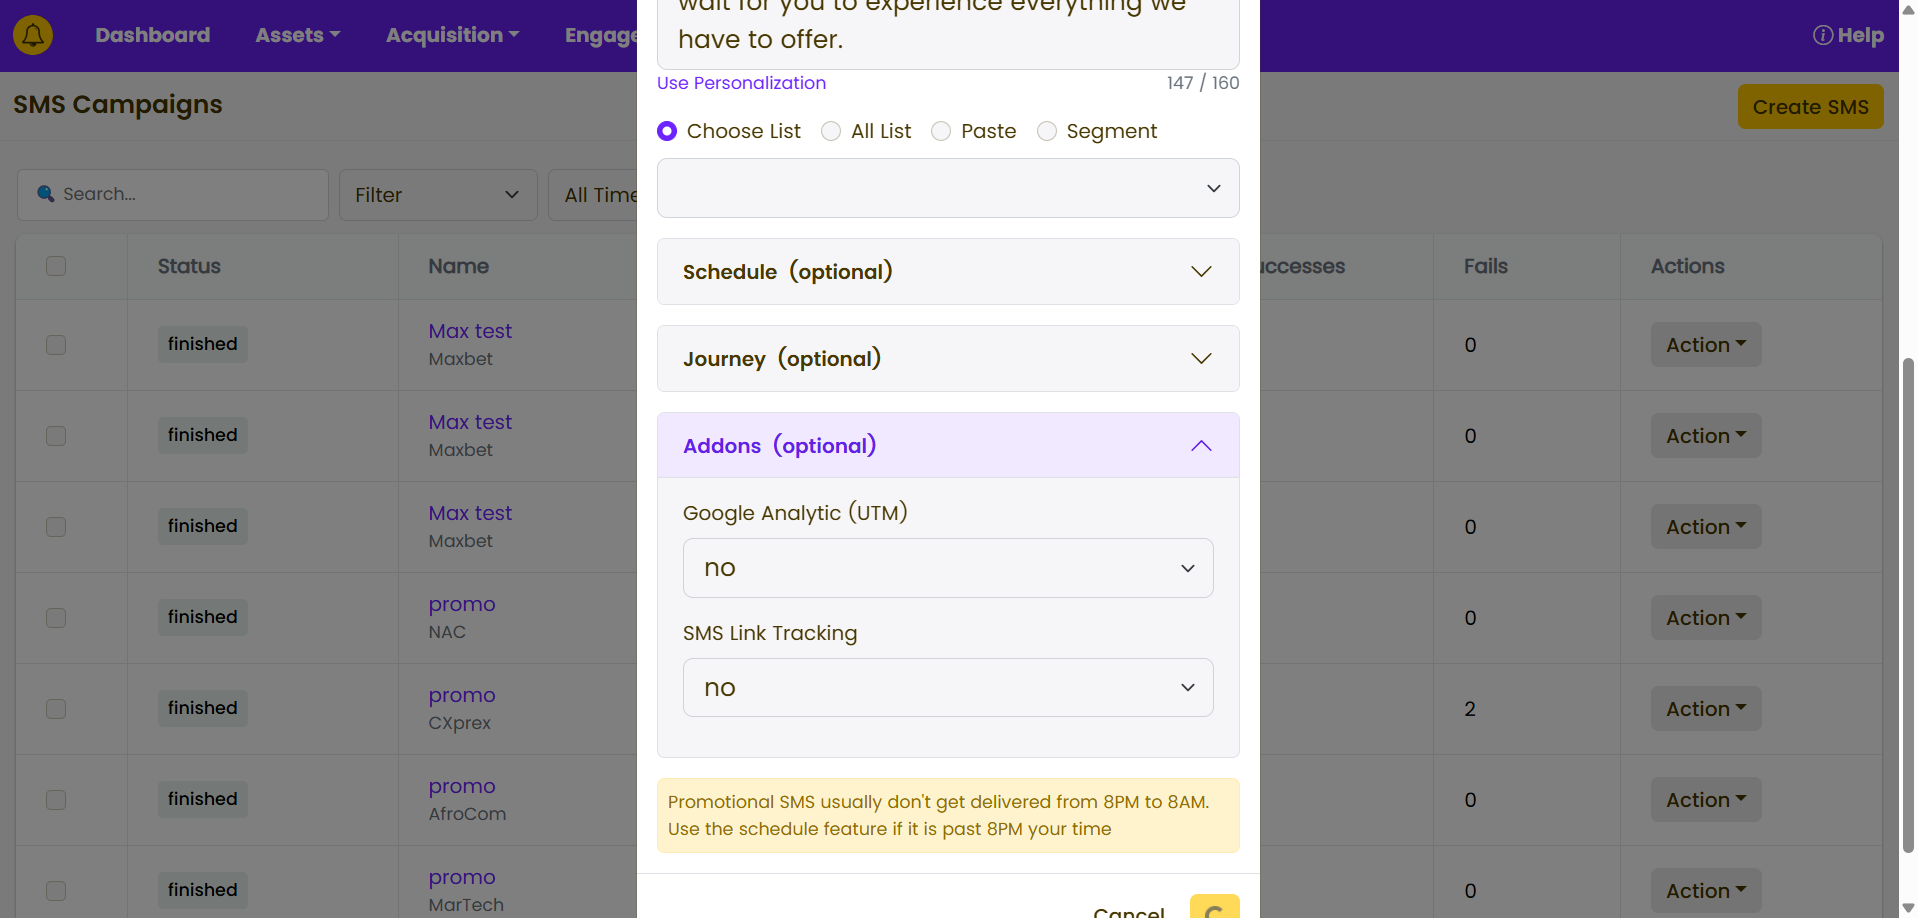Open the Acquisition menu

pyautogui.click(x=452, y=36)
